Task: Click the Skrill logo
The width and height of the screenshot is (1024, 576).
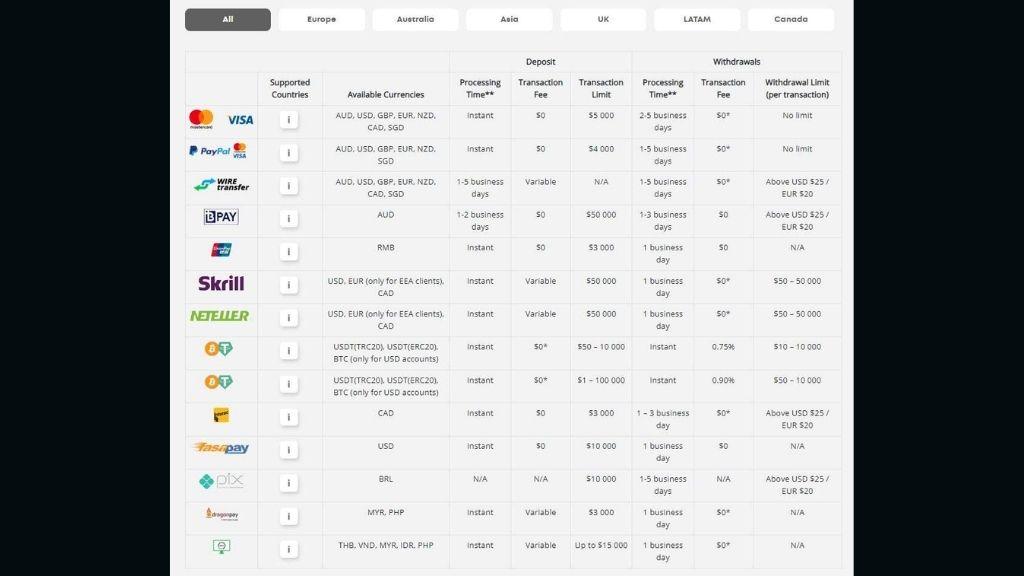Action: coord(221,283)
